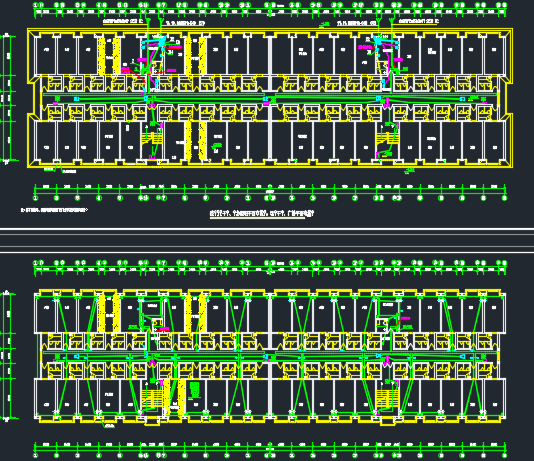Select the yellow staircase in lower plan's left stairwell

click(152, 398)
